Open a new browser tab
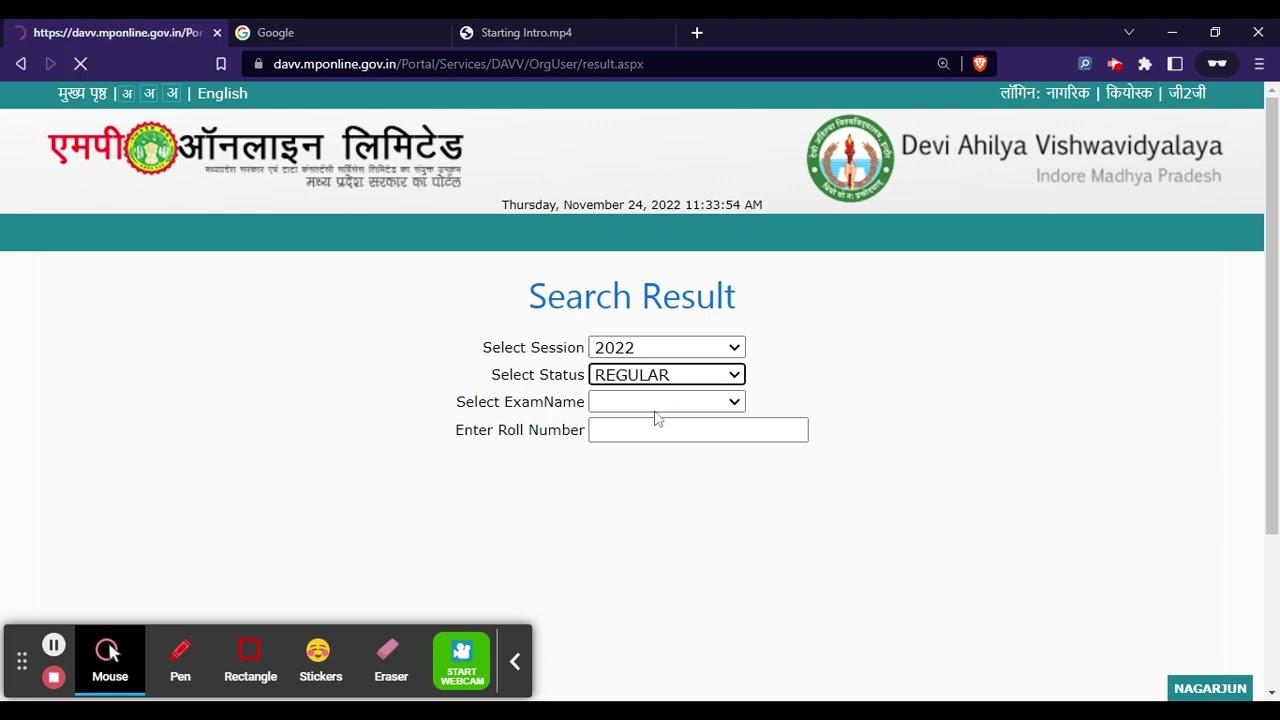Image resolution: width=1280 pixels, height=720 pixels. (697, 32)
